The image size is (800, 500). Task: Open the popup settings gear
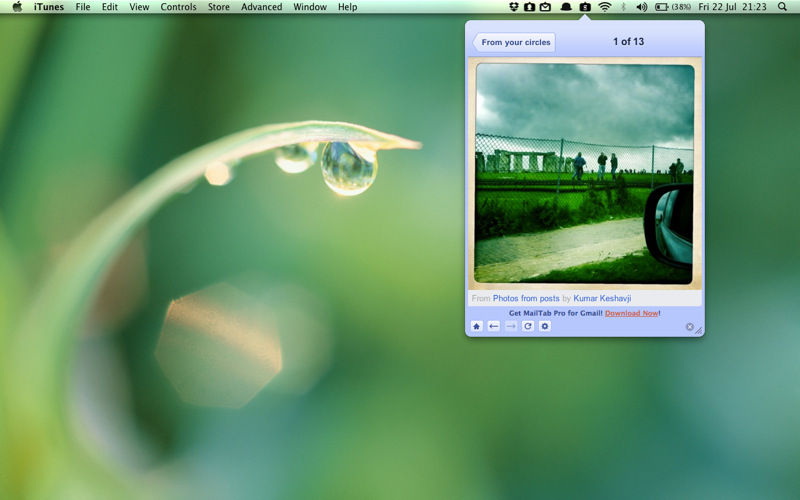click(x=545, y=326)
